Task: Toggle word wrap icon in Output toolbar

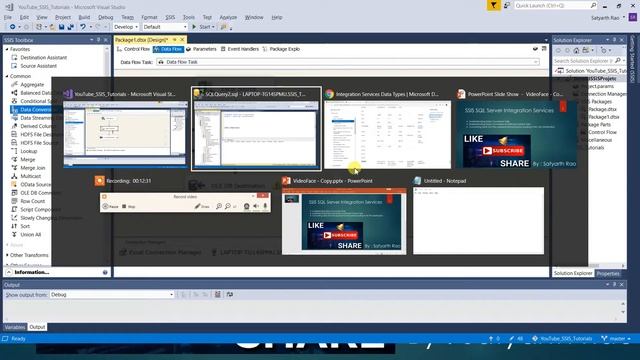Action: [x=230, y=294]
